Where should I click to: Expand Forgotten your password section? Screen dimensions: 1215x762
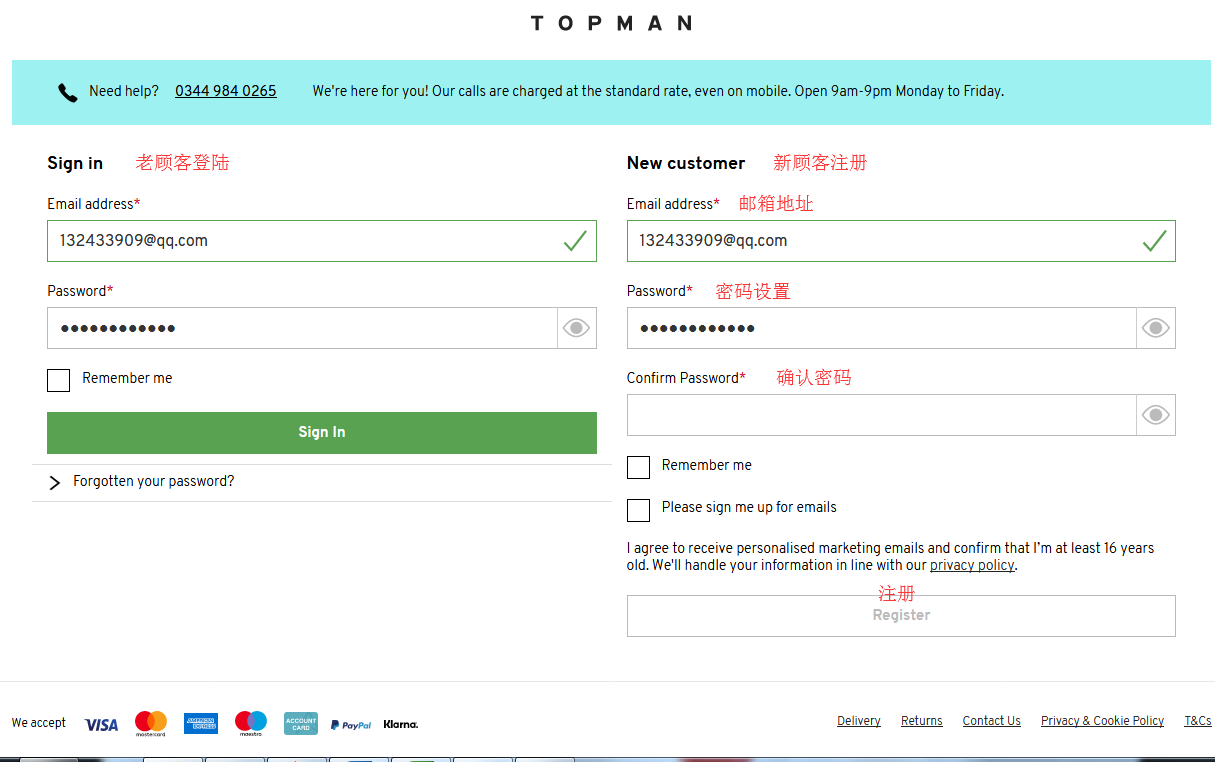pyautogui.click(x=153, y=482)
